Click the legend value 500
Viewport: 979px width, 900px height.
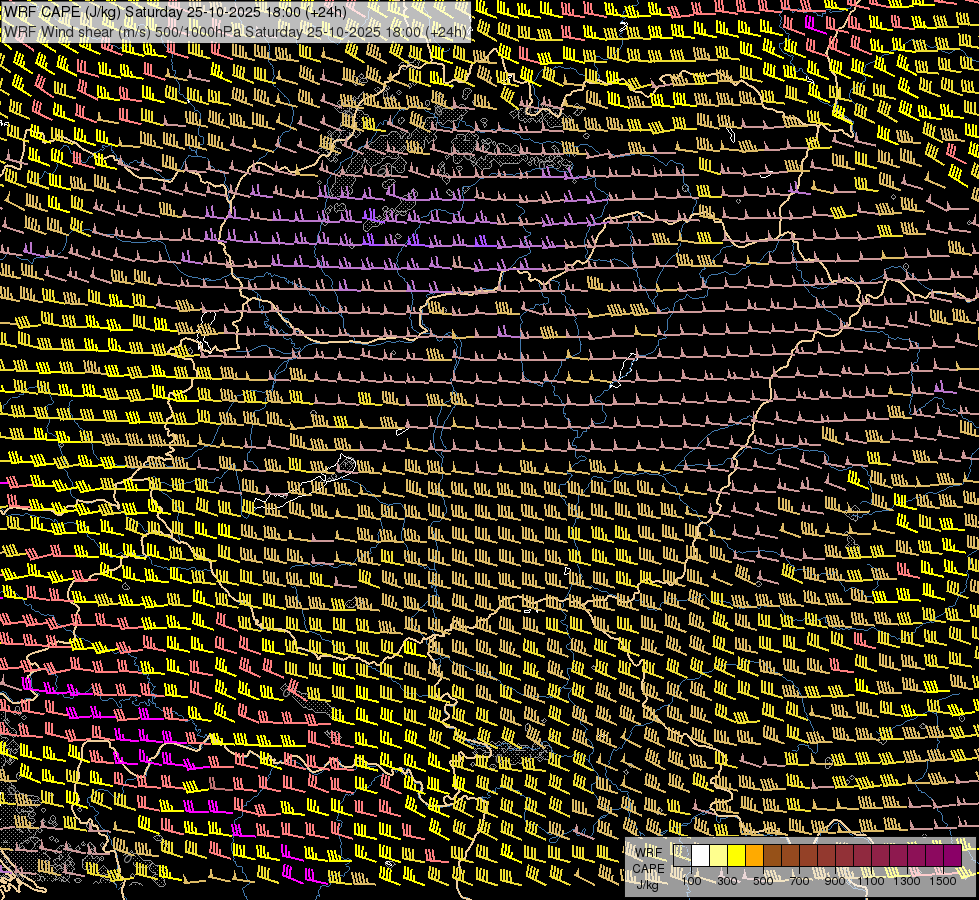[763, 881]
